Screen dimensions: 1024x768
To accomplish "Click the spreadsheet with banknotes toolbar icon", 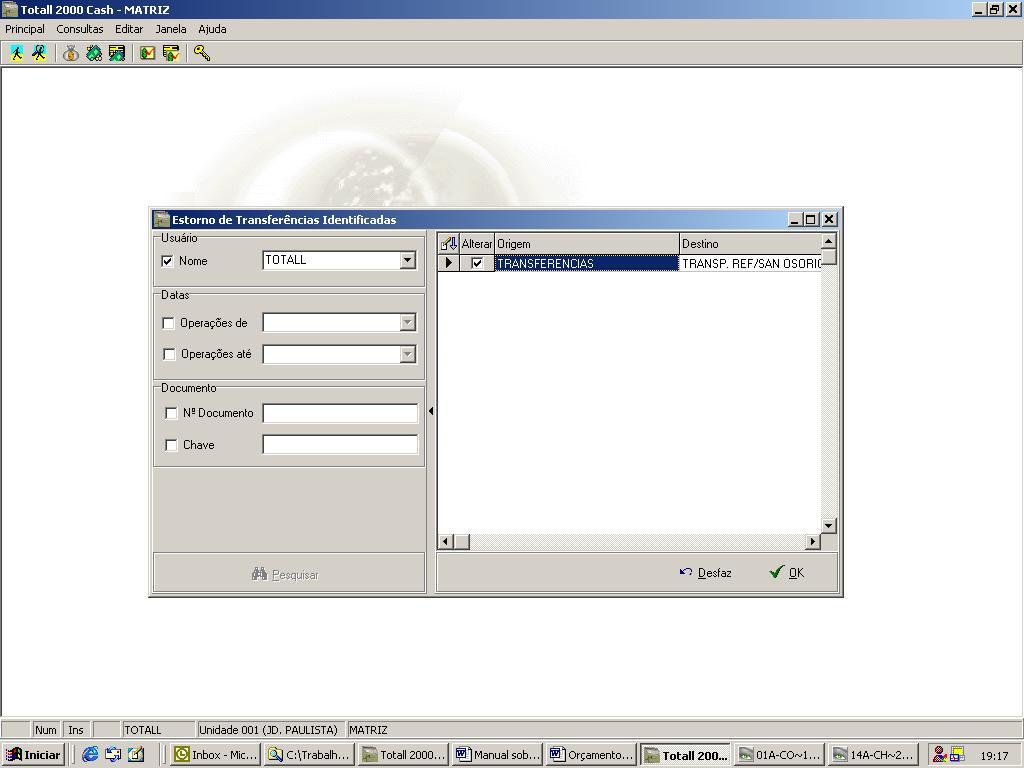I will tap(116, 54).
